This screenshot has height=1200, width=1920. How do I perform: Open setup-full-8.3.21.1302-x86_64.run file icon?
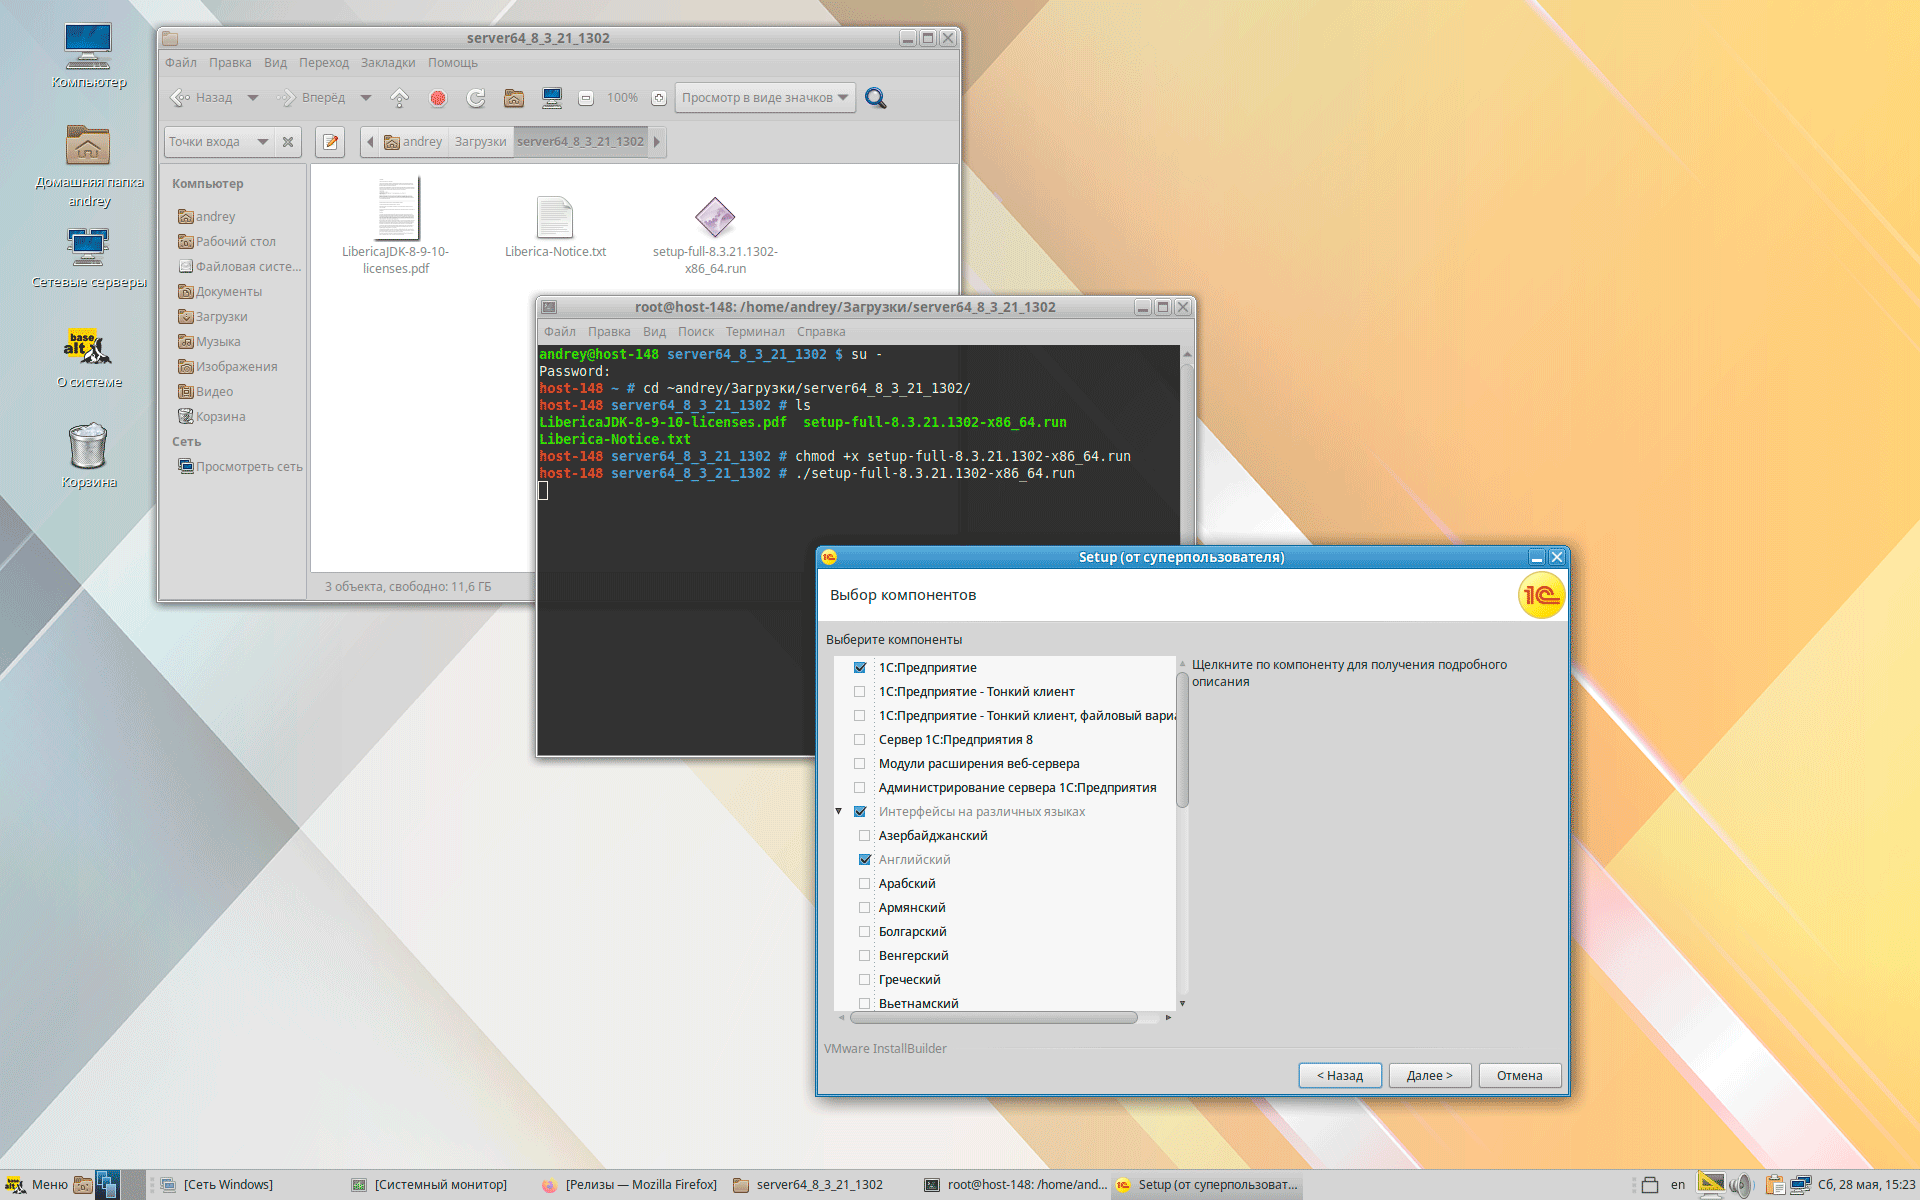click(x=714, y=217)
